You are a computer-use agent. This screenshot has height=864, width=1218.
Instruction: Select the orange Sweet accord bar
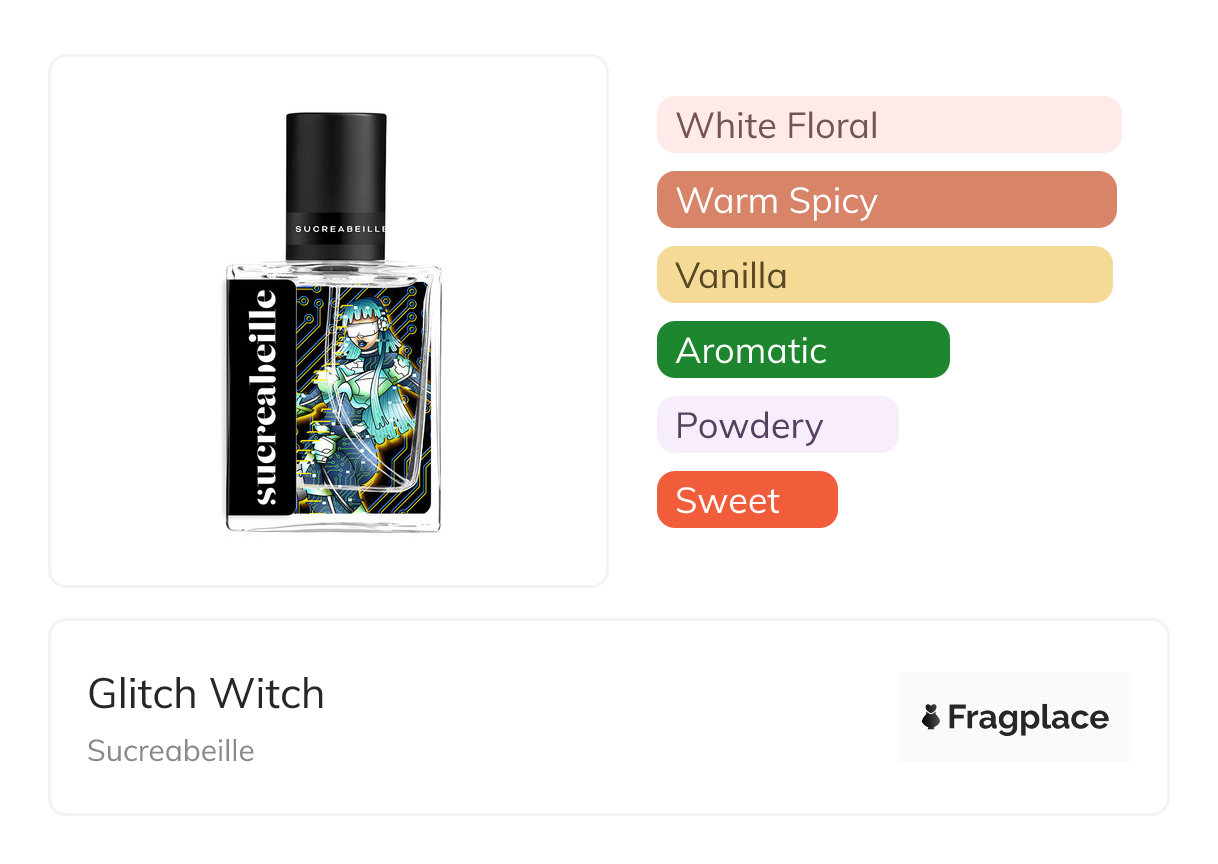click(747, 500)
